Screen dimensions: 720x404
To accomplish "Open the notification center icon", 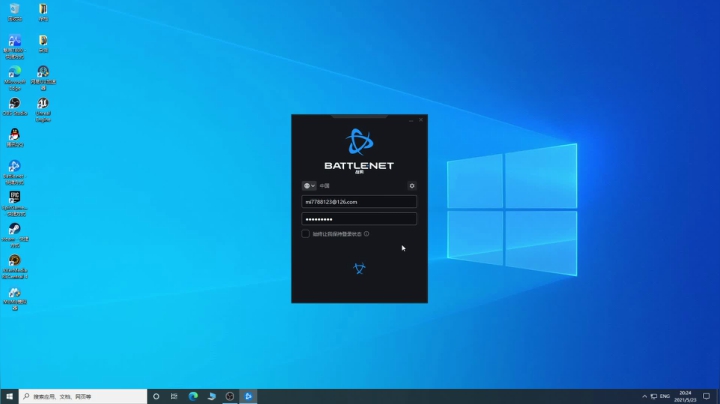I will (x=707, y=396).
